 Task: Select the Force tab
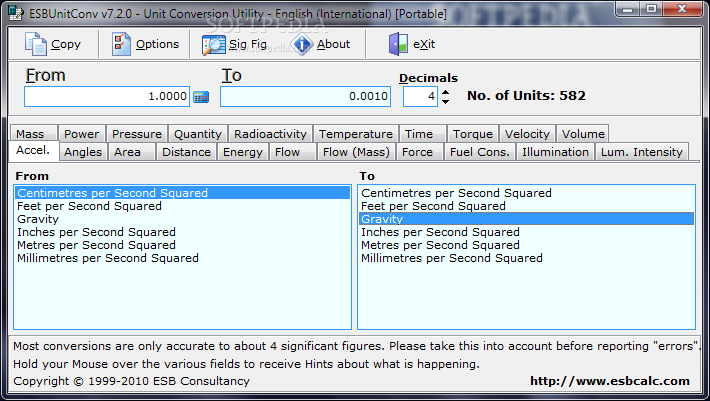(420, 152)
